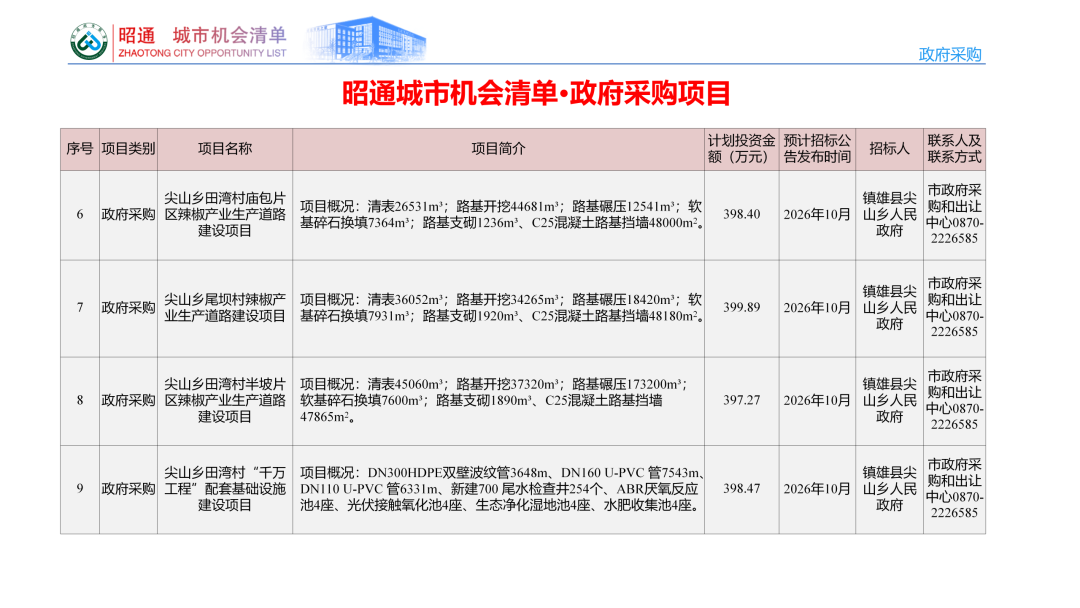The height and width of the screenshot is (608, 1080).
Task: Click project name 尖山乡田湾村半坡片区辣椒产业生产道路建设项目
Action: pos(225,401)
